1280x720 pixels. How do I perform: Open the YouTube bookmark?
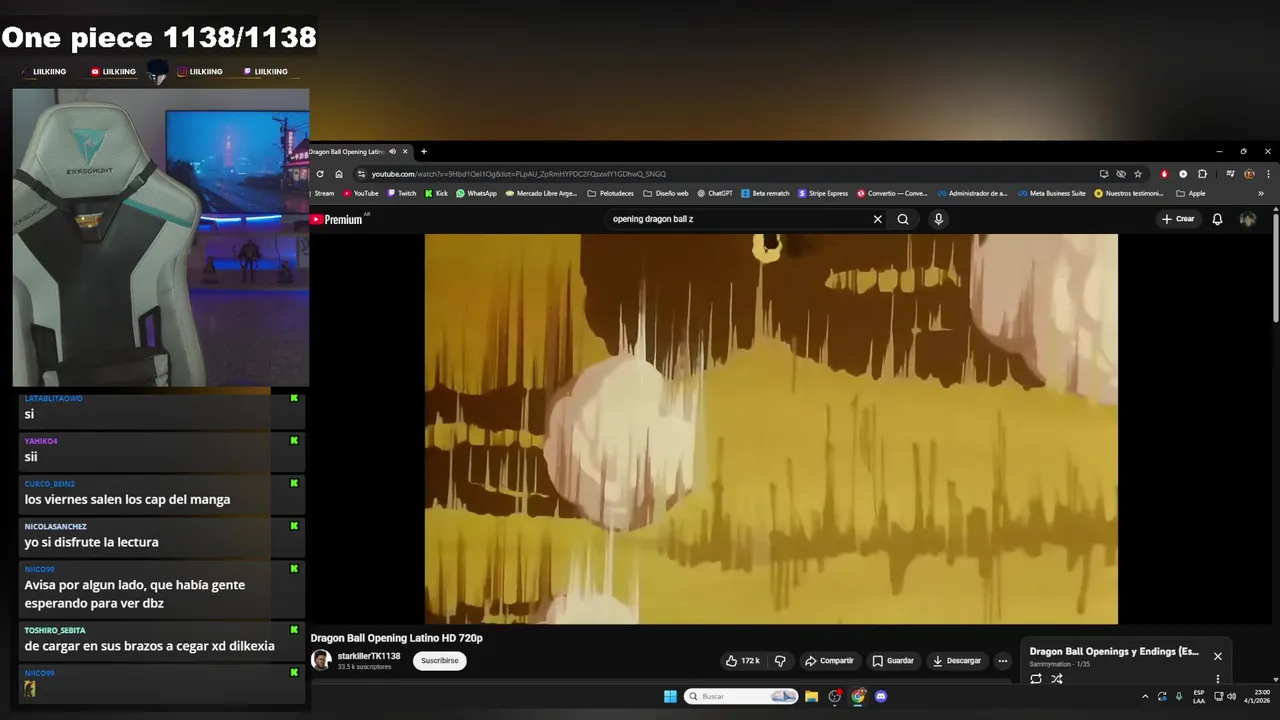point(361,193)
